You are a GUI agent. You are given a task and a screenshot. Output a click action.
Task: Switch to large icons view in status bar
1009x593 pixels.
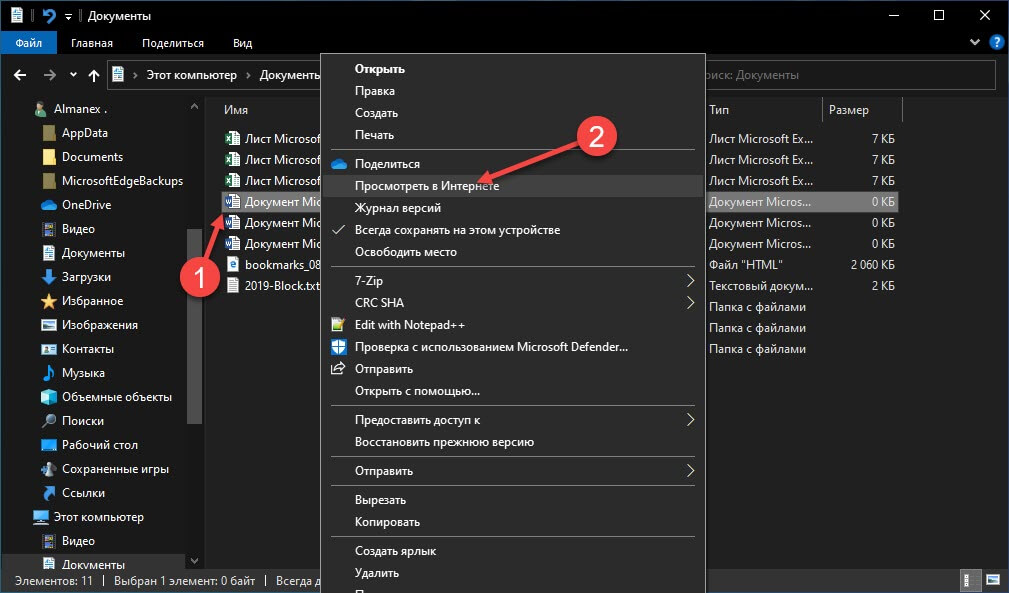click(x=992, y=580)
